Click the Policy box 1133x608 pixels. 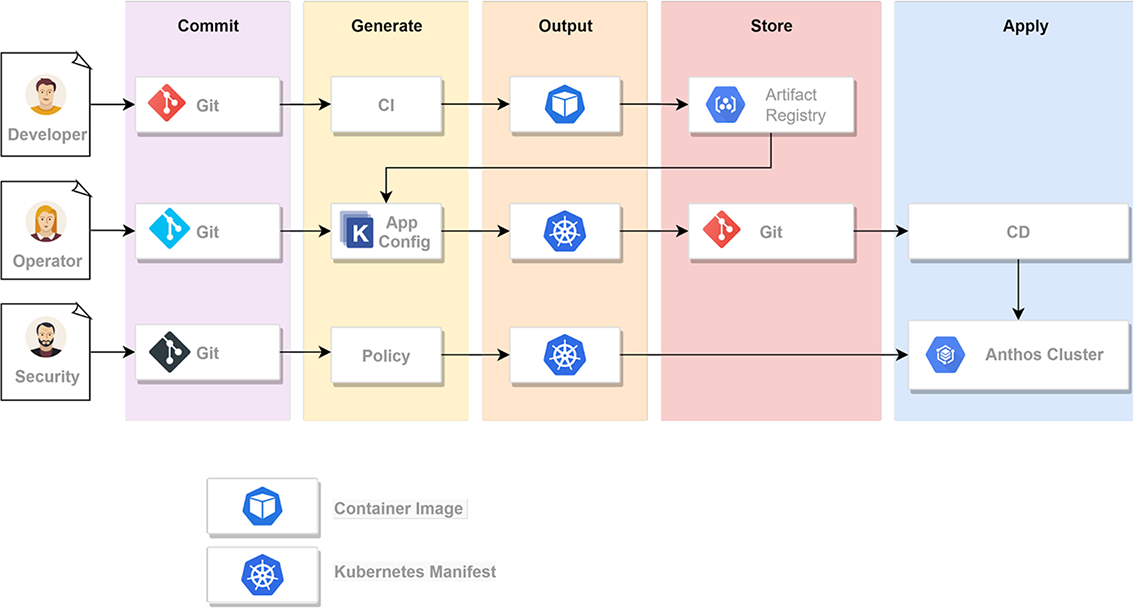click(x=387, y=355)
